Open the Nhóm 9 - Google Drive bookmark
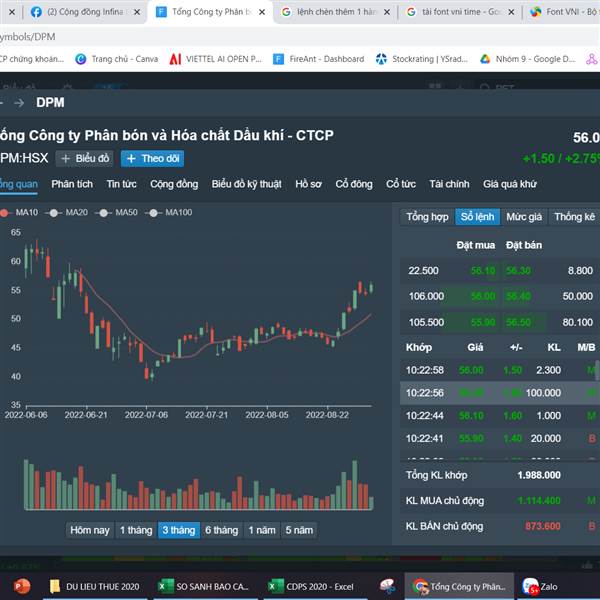The width and height of the screenshot is (600, 600). [528, 59]
